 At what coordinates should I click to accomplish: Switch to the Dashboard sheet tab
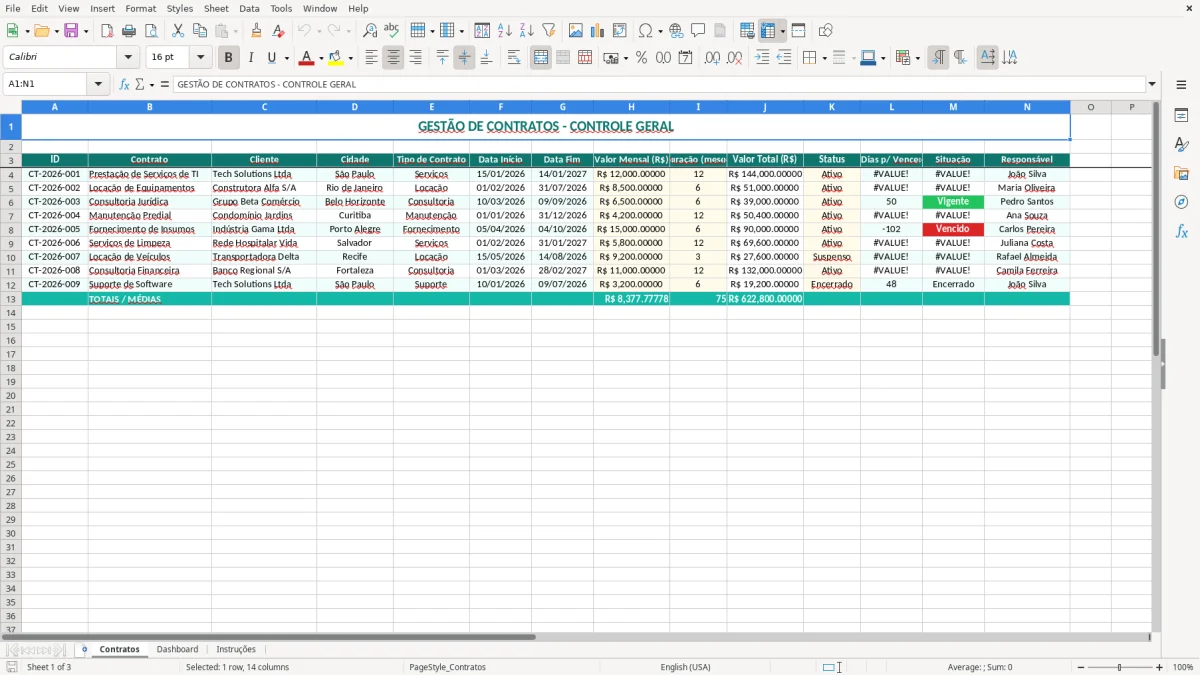coord(177,649)
